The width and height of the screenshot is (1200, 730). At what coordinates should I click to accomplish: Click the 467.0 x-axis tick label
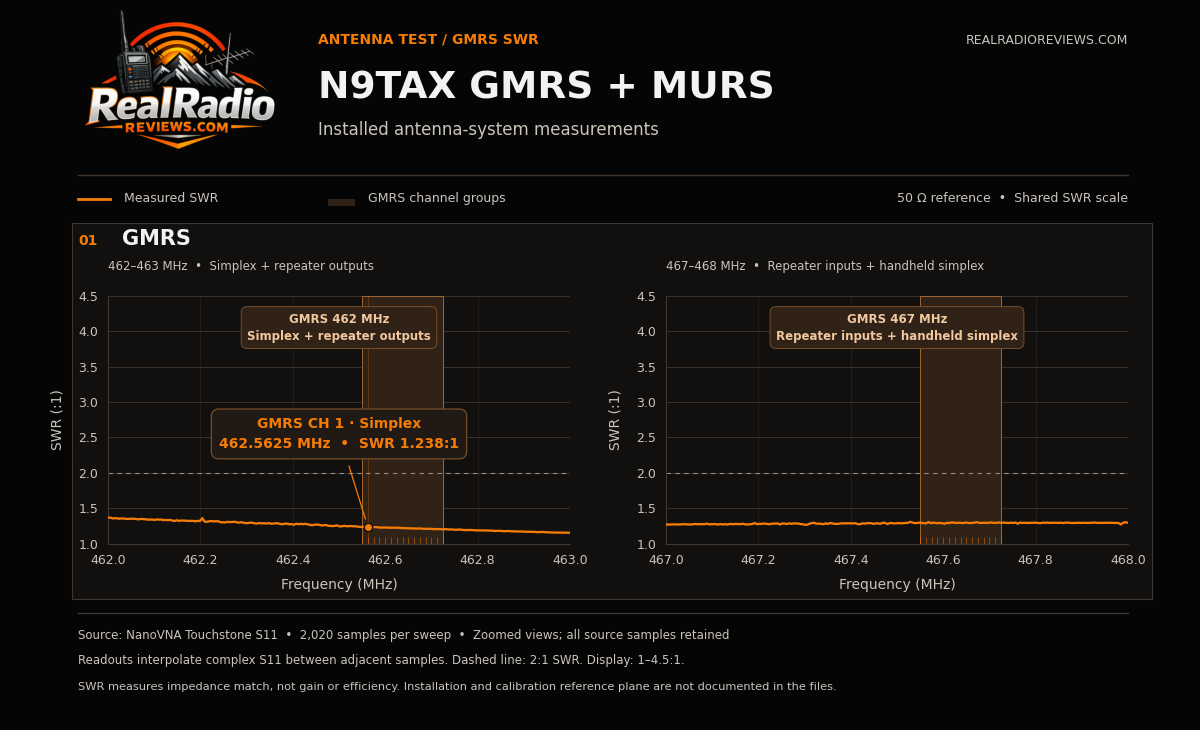tap(666, 560)
